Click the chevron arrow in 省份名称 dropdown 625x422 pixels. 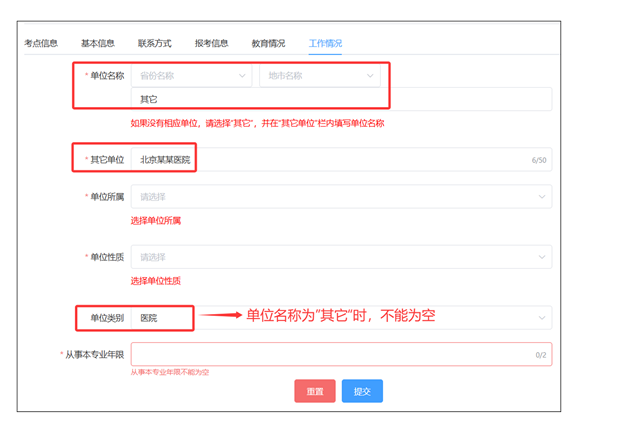(242, 75)
